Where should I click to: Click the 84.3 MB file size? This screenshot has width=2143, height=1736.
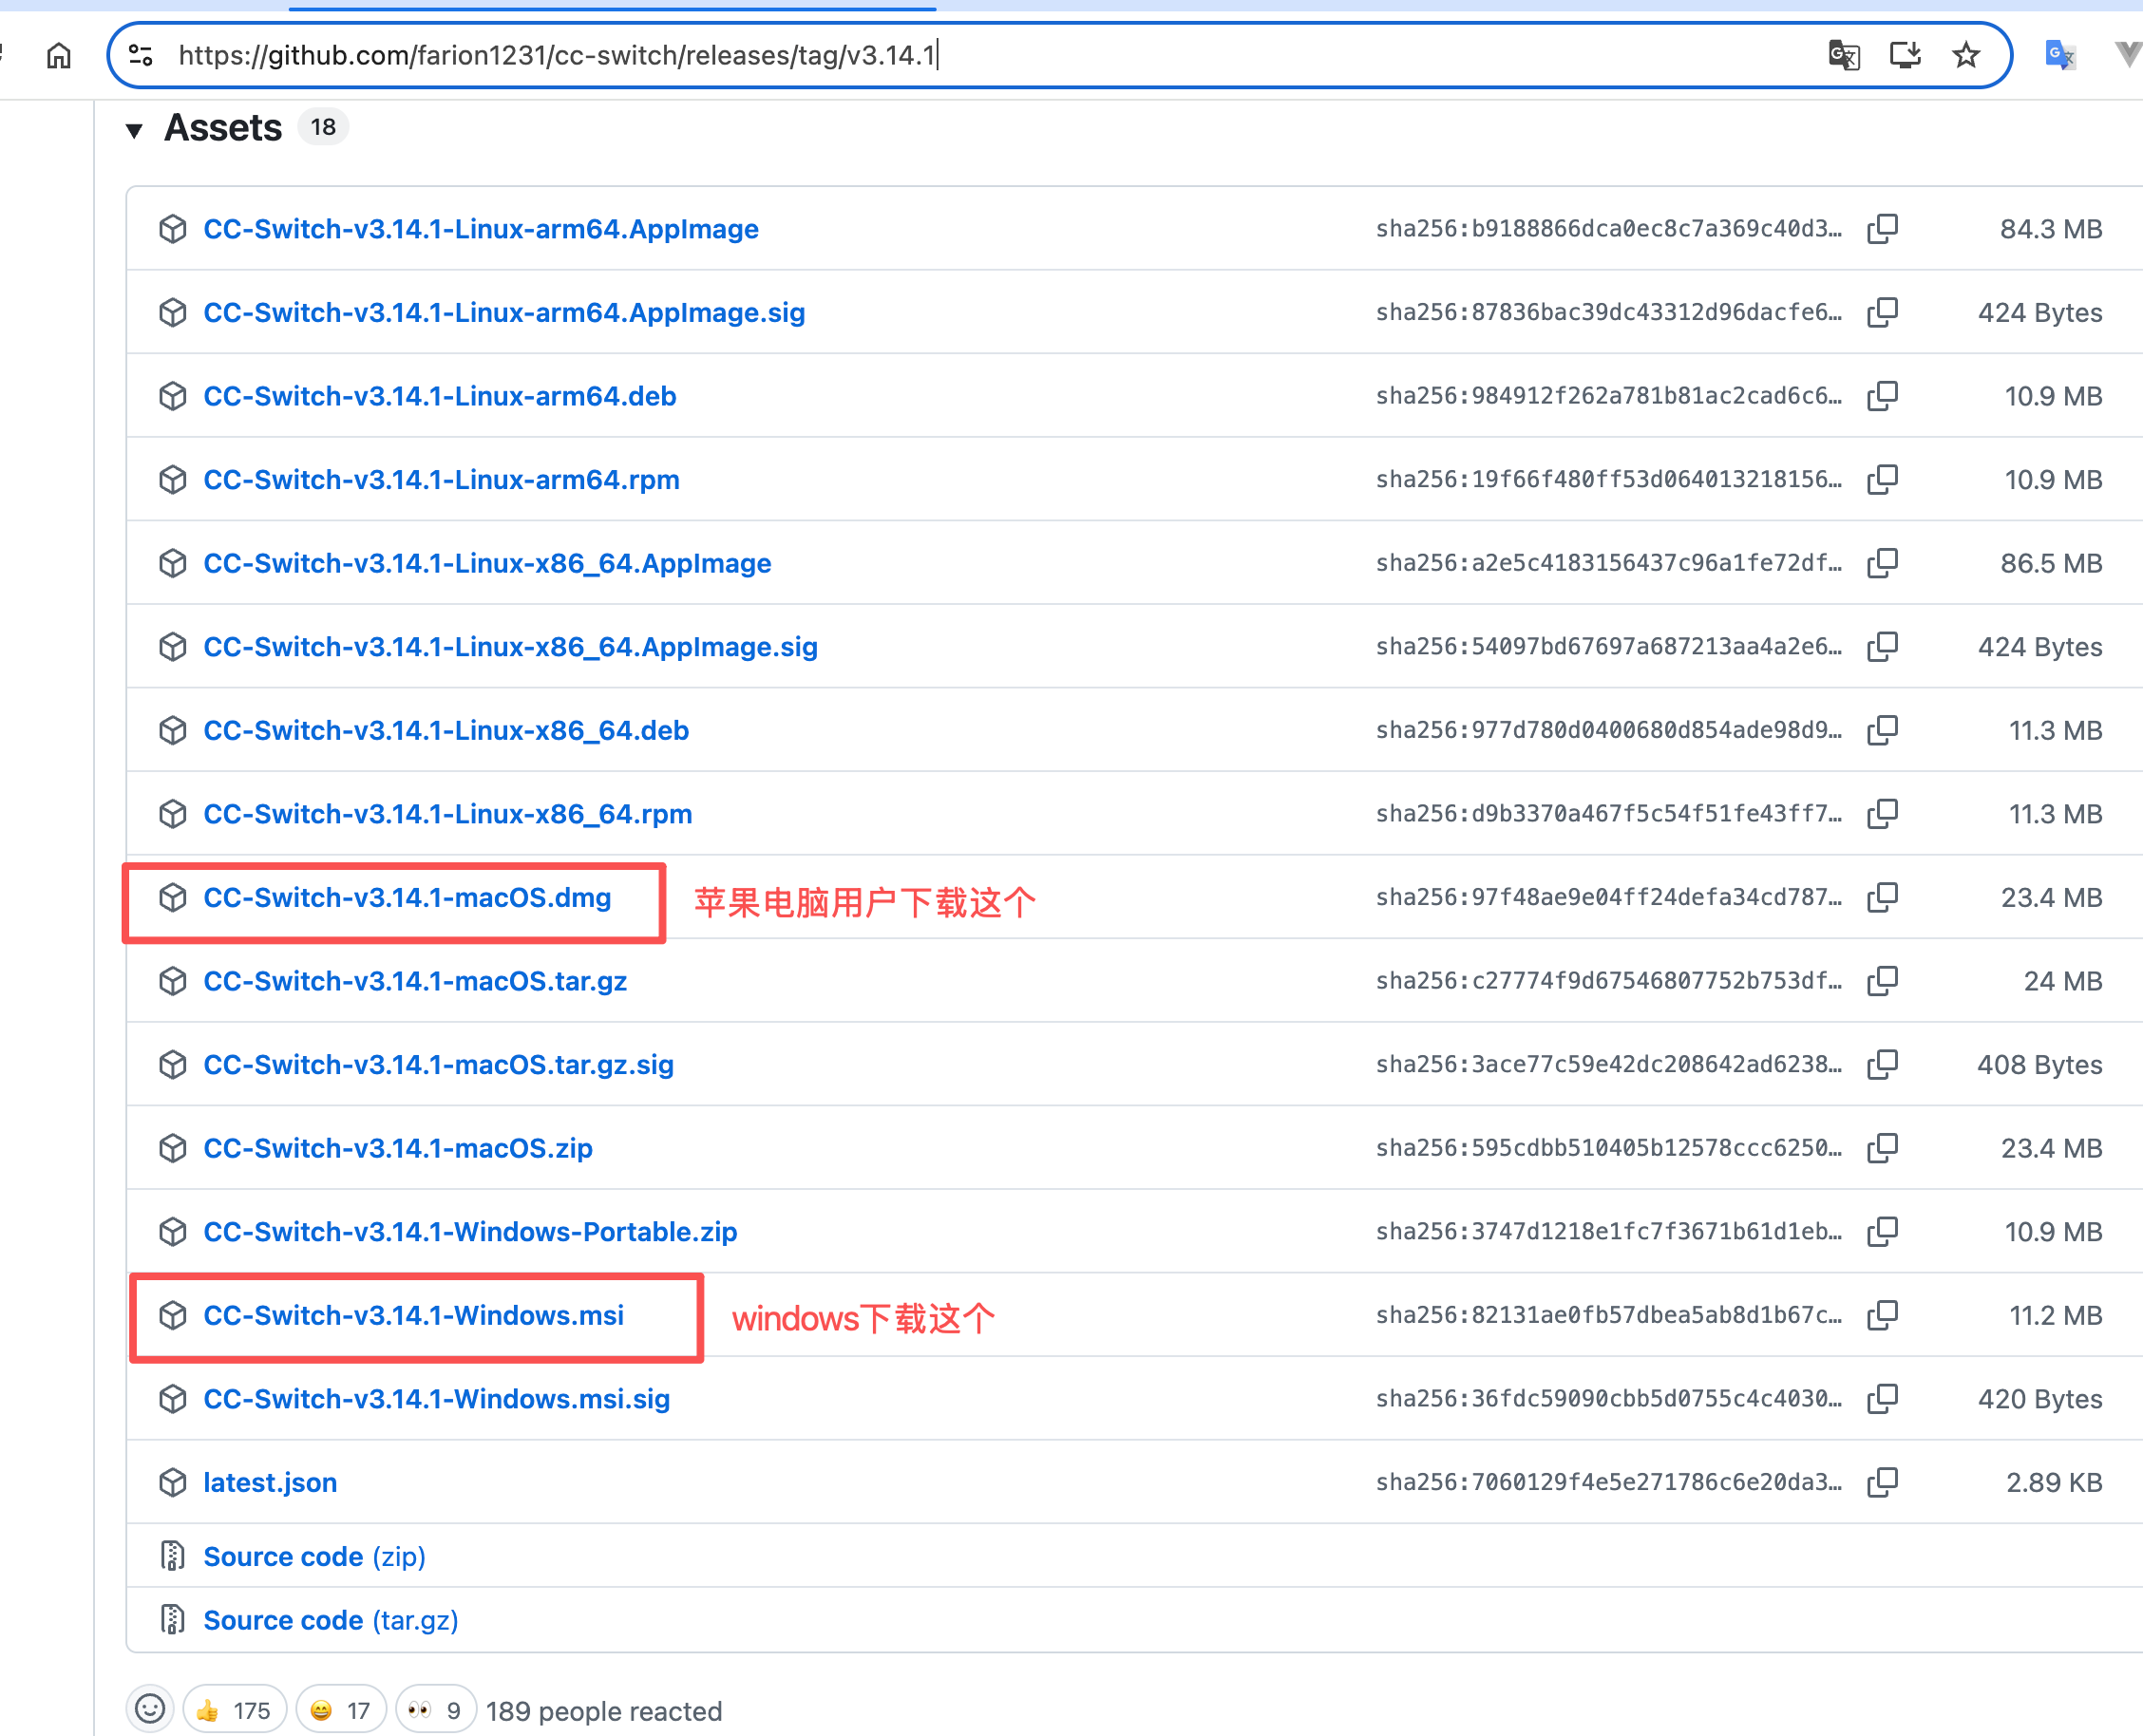2050,229
